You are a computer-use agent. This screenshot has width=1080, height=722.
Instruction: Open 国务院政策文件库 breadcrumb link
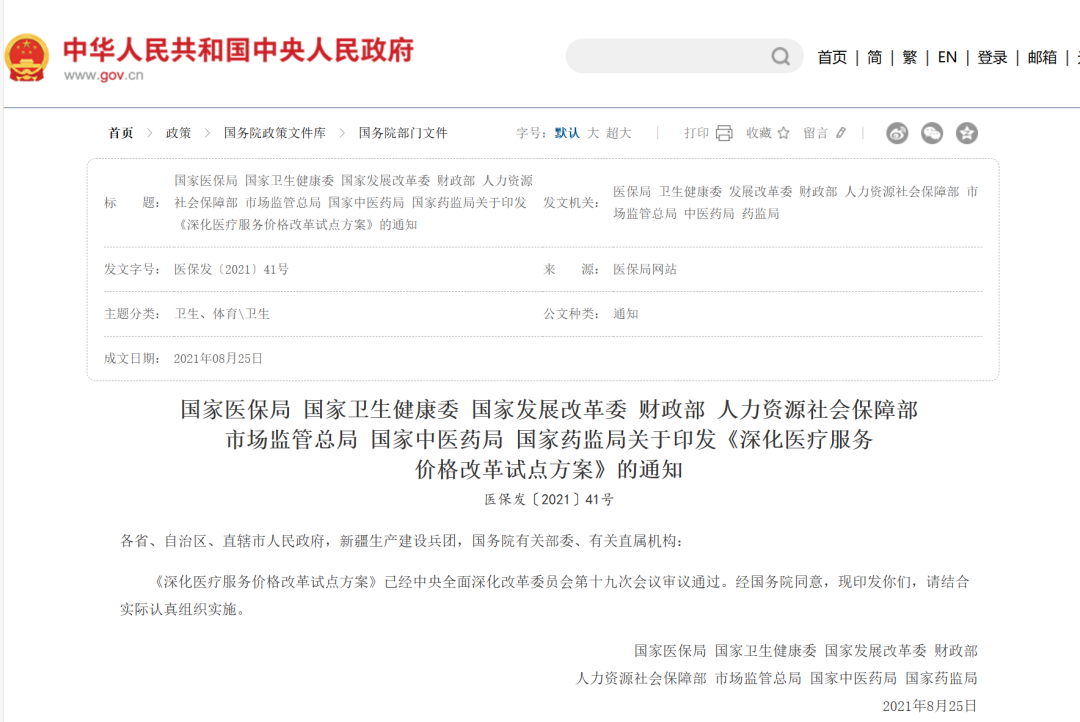tap(274, 133)
